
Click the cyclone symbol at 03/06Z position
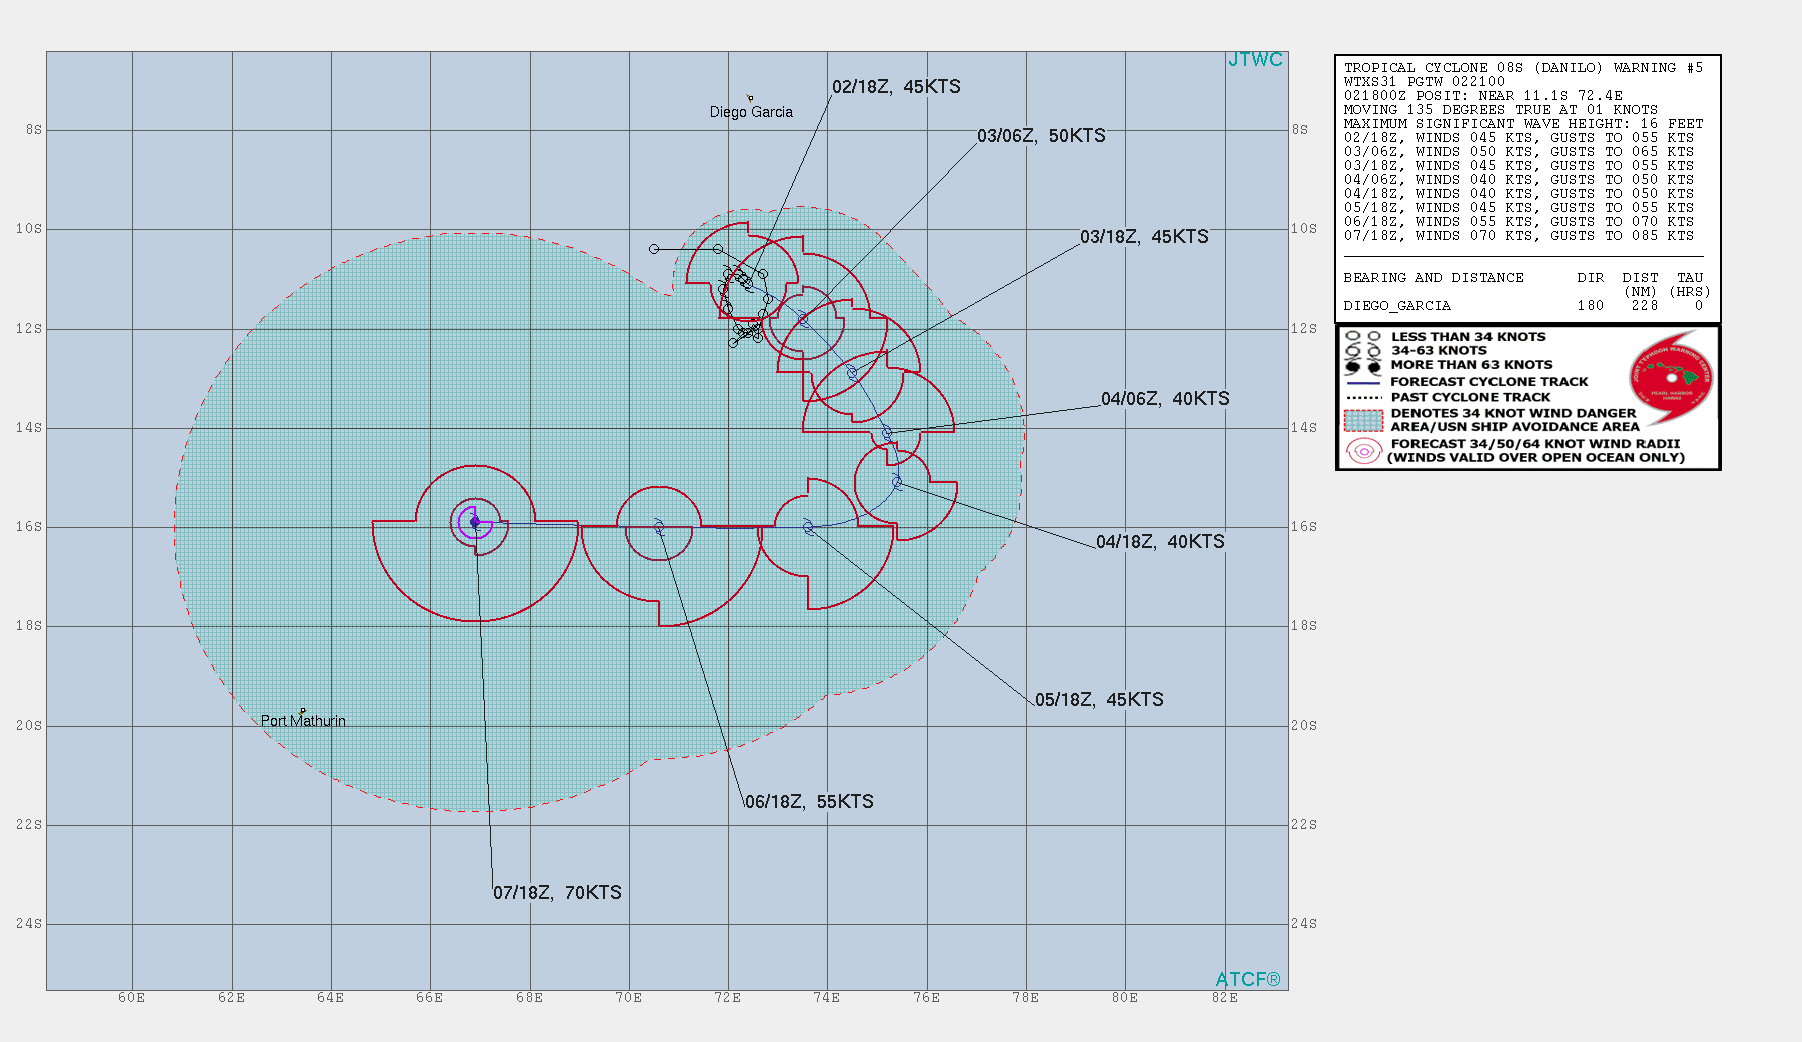803,319
